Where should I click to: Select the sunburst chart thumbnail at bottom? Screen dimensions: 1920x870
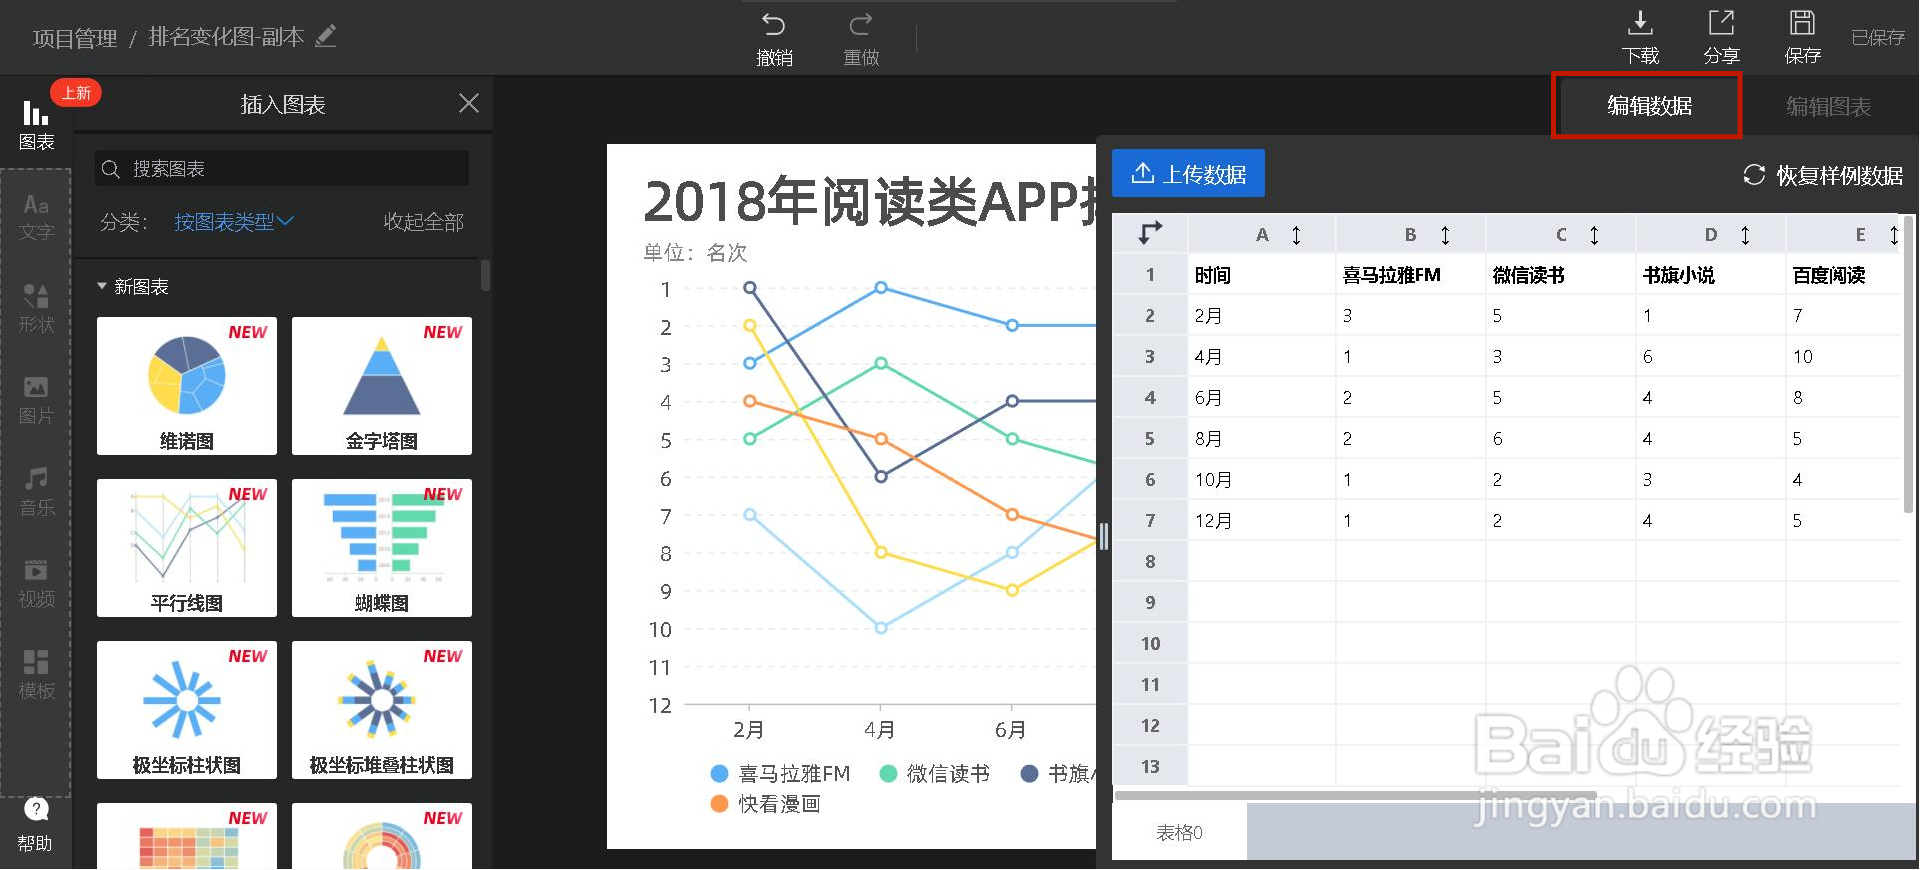point(382,836)
